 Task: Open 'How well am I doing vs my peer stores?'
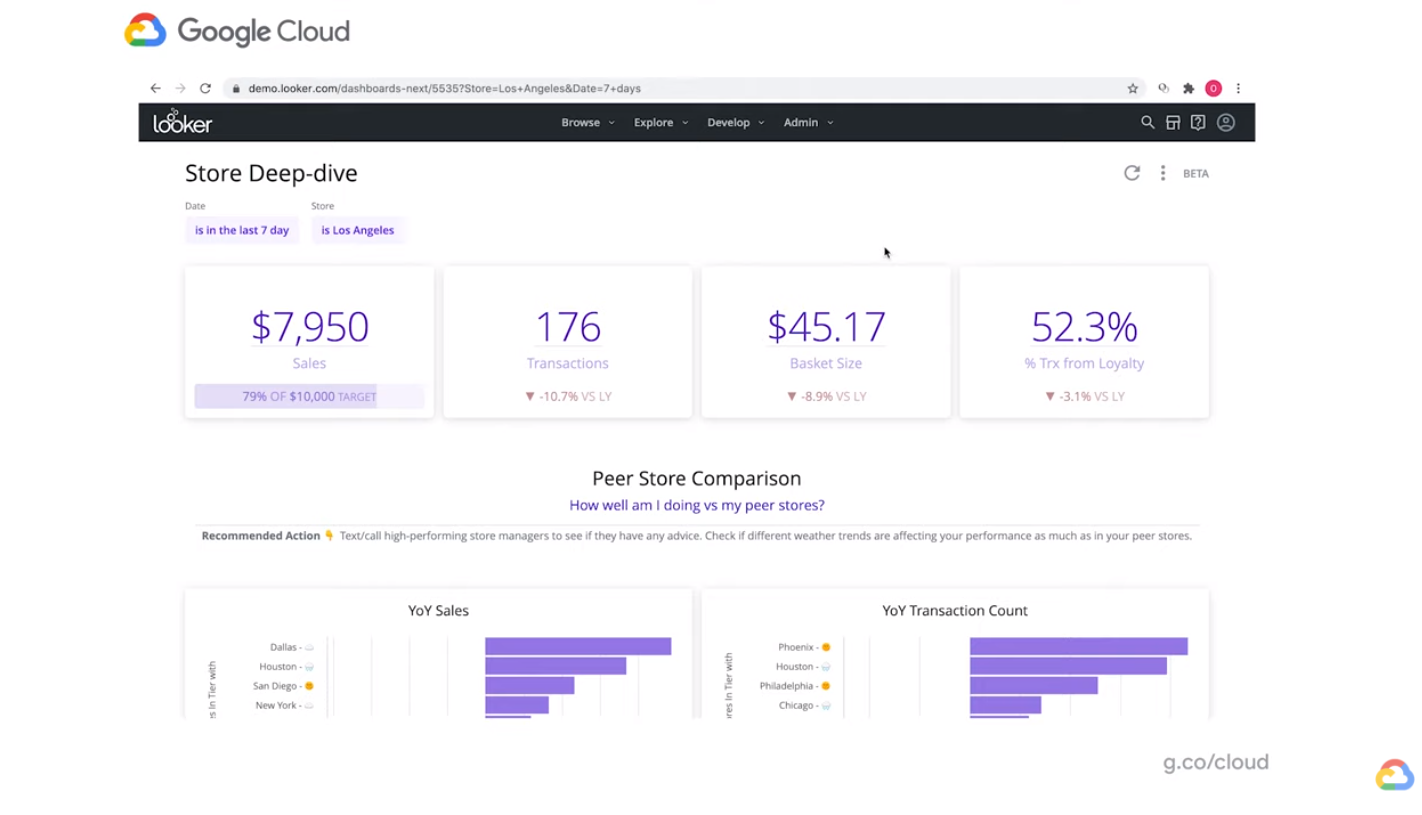696,505
